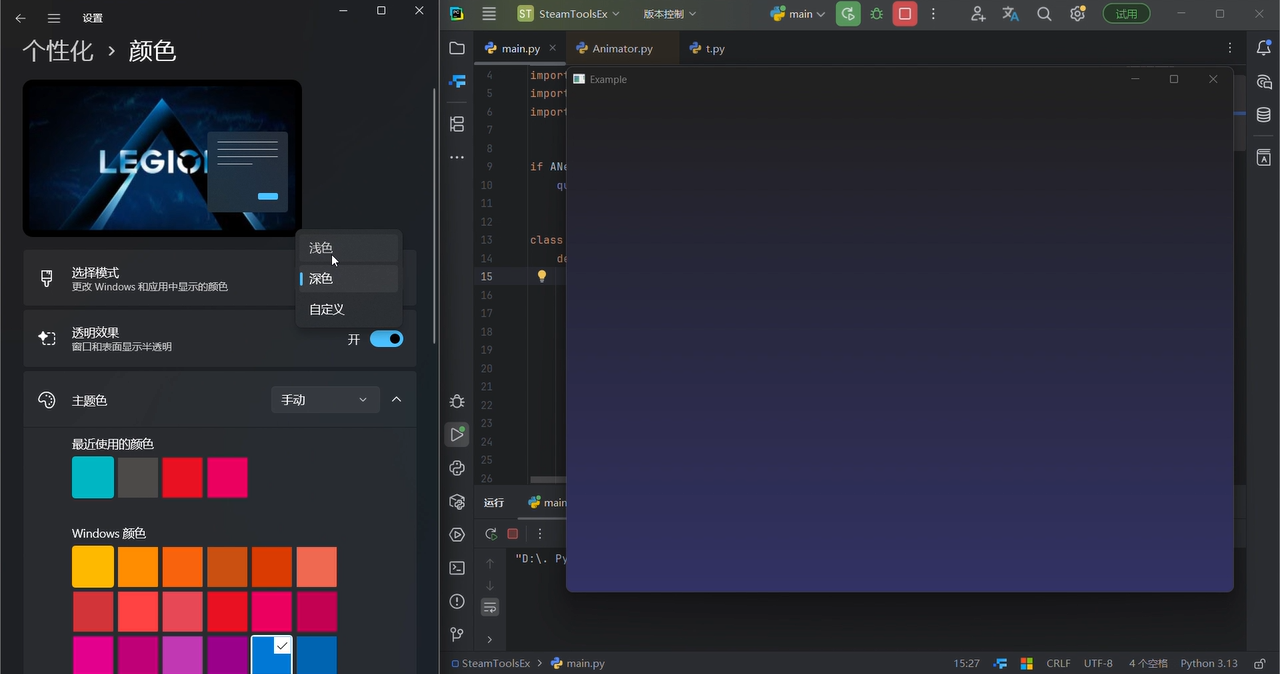Image resolution: width=1280 pixels, height=674 pixels.
Task: Click the Python 3.13 interpreter status widget
Action: (x=1209, y=663)
